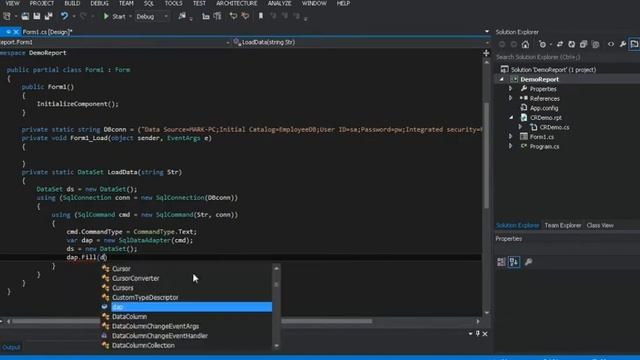640x360 pixels.
Task: Expand the Properties folder node
Action: (x=510, y=89)
